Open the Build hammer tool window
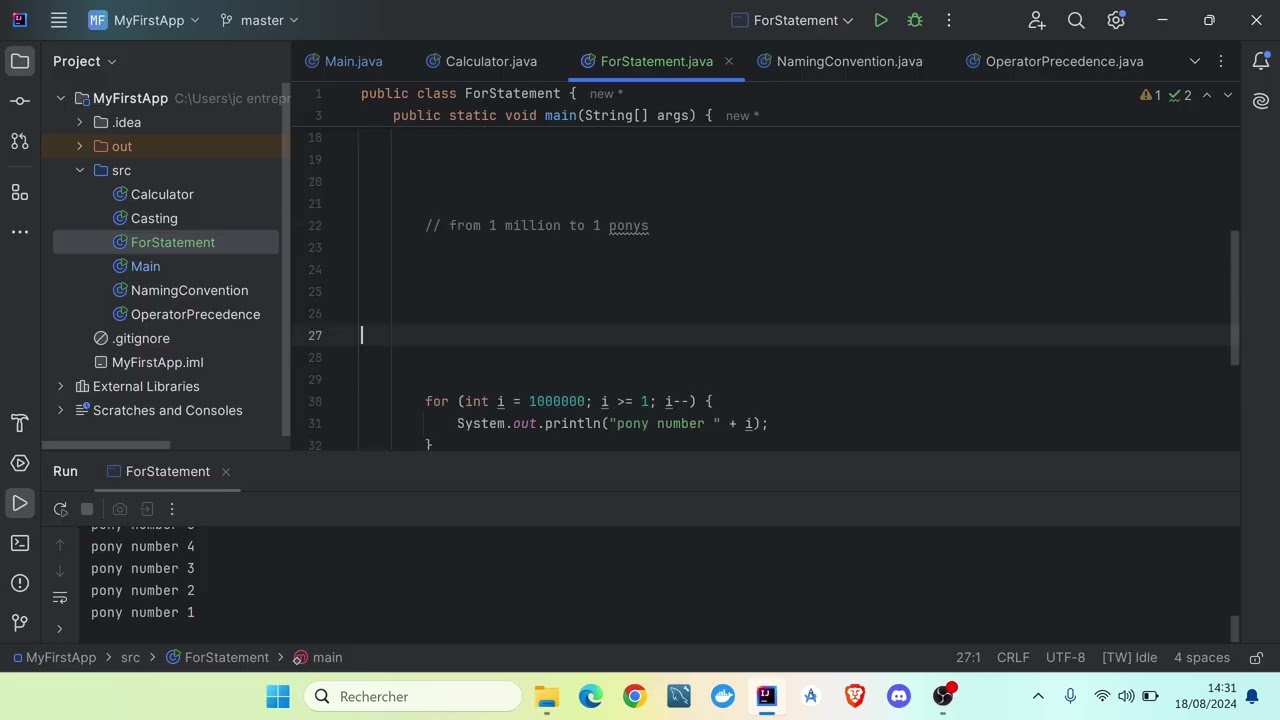This screenshot has height=720, width=1280. pos(20,423)
